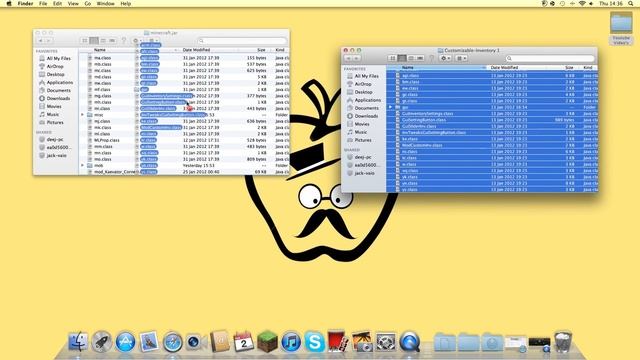Open the Window menu
640x360 pixels.
pyautogui.click(x=105, y=3)
